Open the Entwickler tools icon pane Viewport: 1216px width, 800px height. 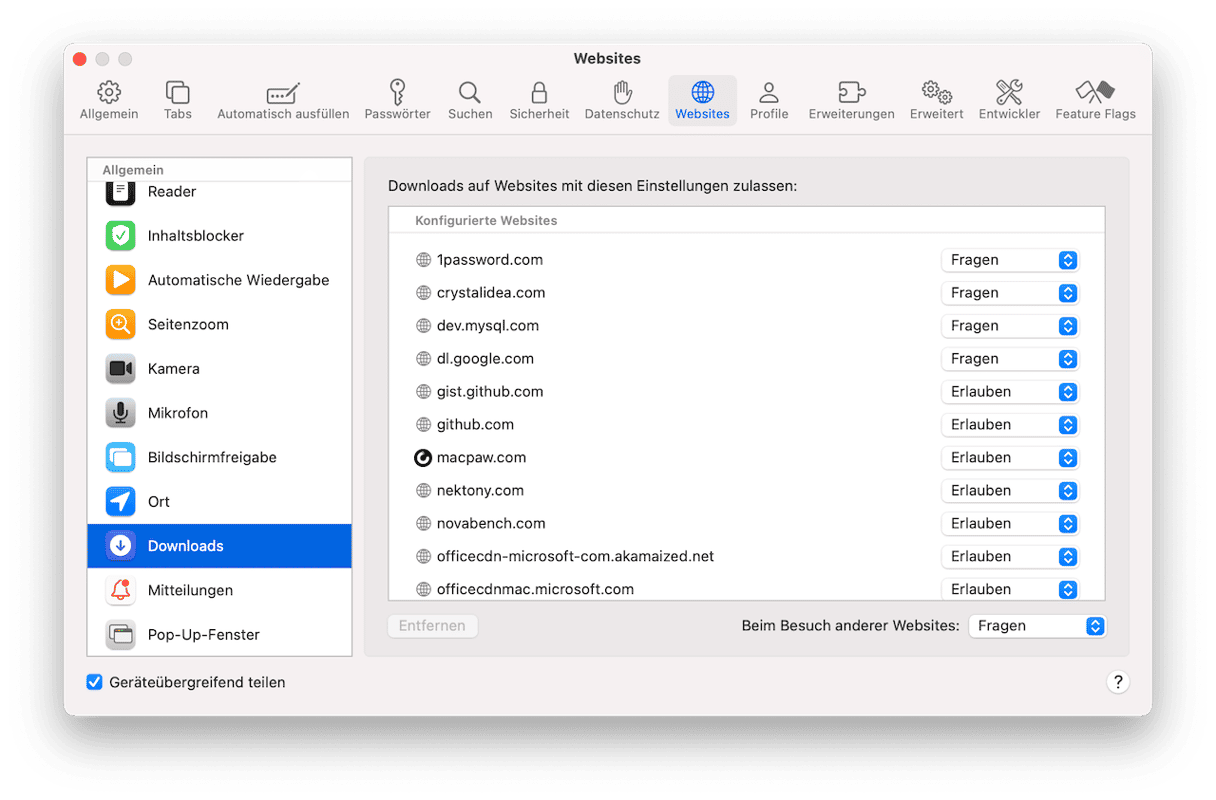tap(1009, 93)
